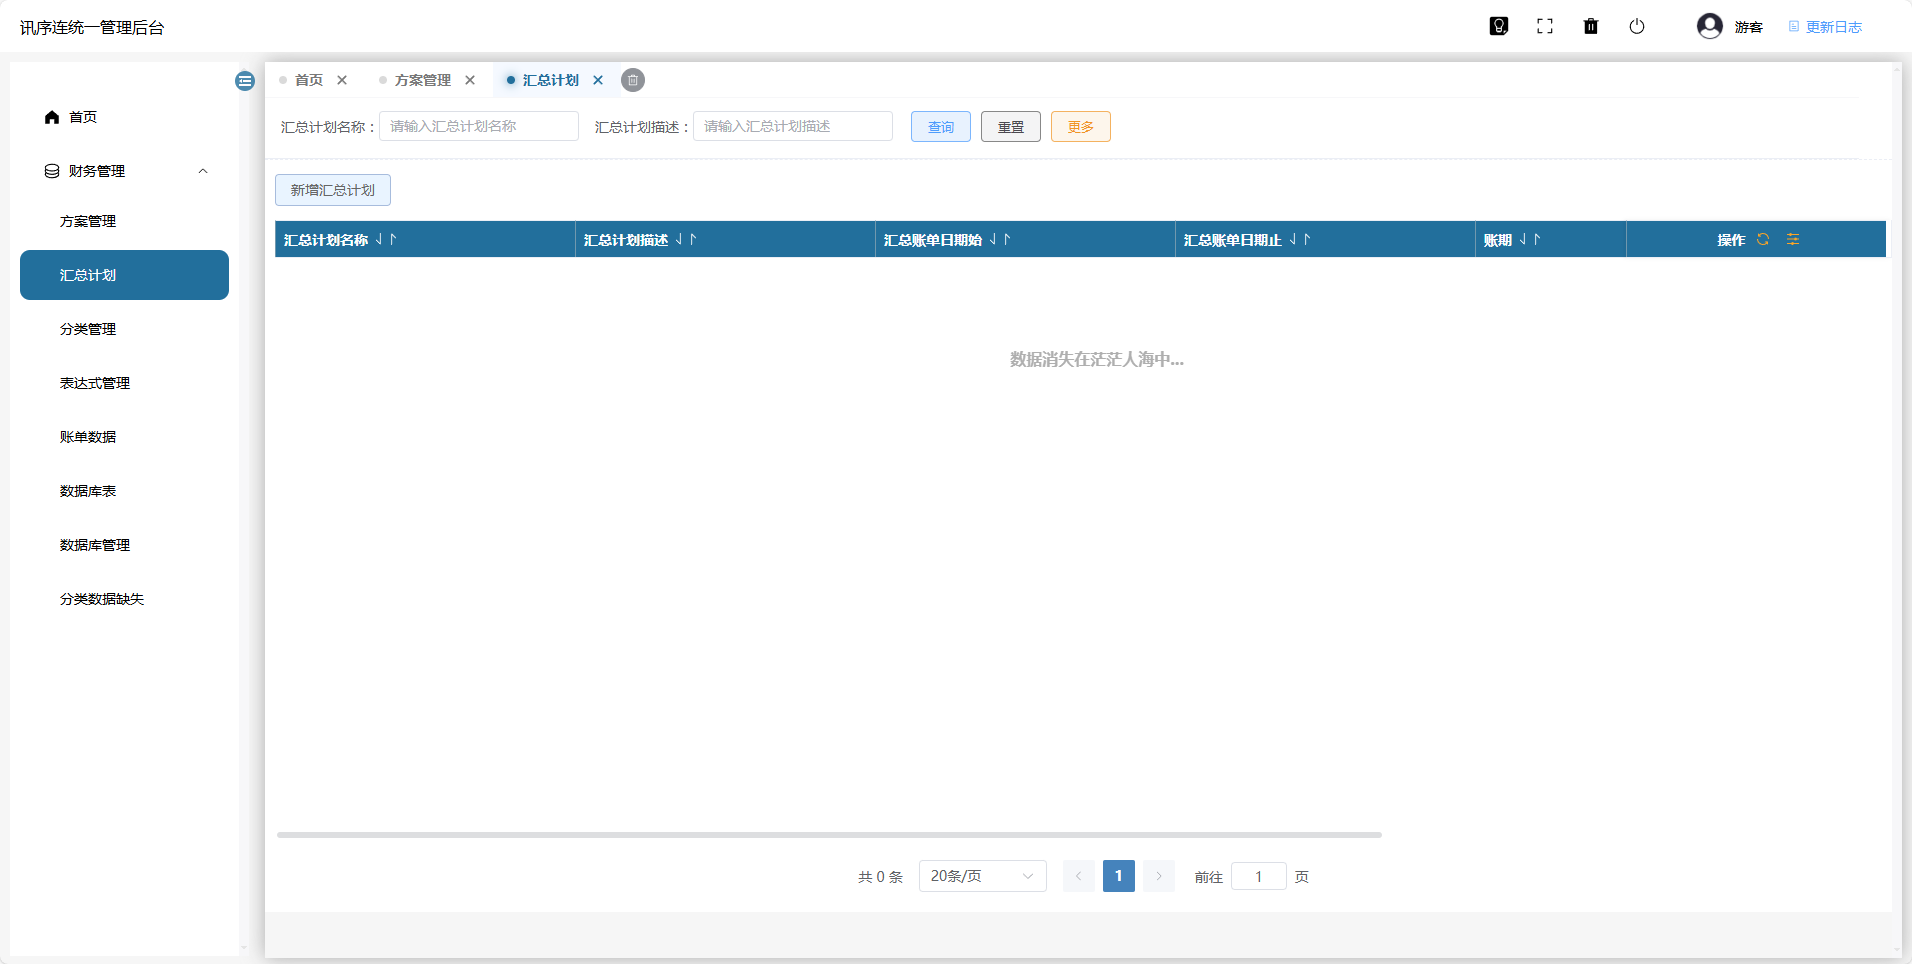Sort 账期 column descending arrow
The image size is (1912, 964).
click(1524, 239)
